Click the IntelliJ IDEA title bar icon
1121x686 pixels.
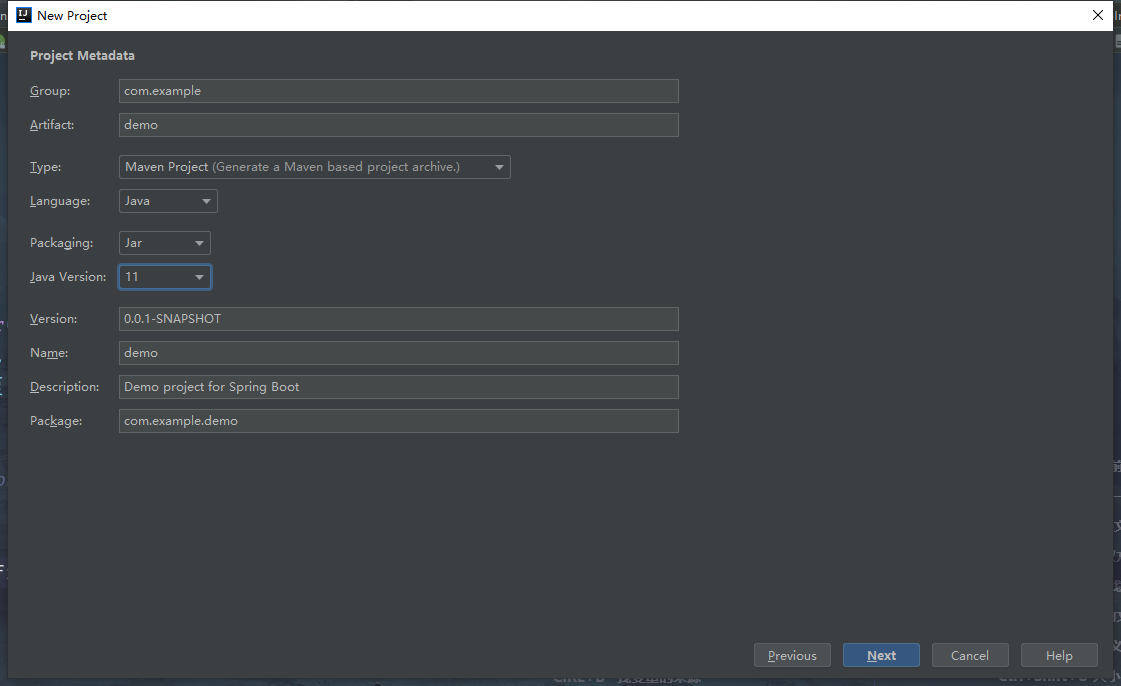24,15
